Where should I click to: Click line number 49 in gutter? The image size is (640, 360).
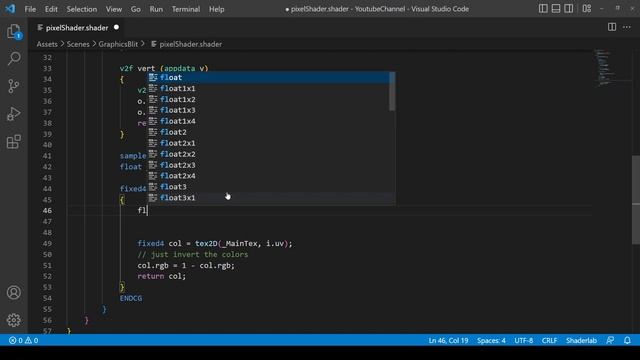[47, 244]
